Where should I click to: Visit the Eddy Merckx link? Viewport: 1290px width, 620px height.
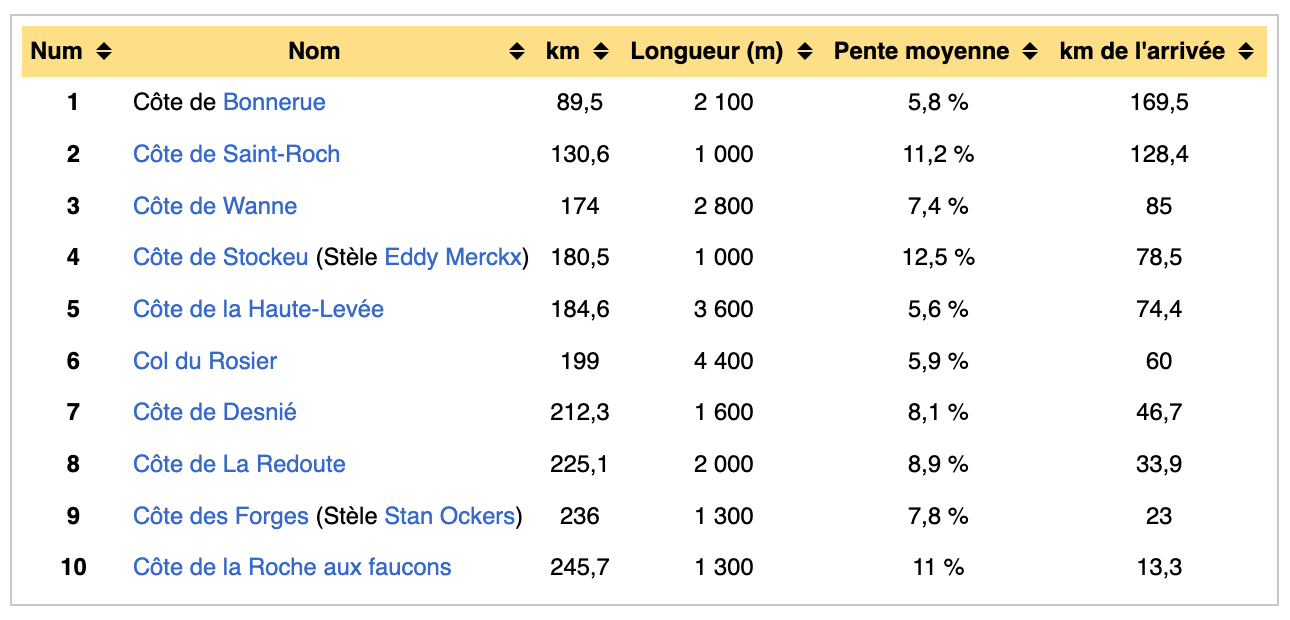point(453,257)
